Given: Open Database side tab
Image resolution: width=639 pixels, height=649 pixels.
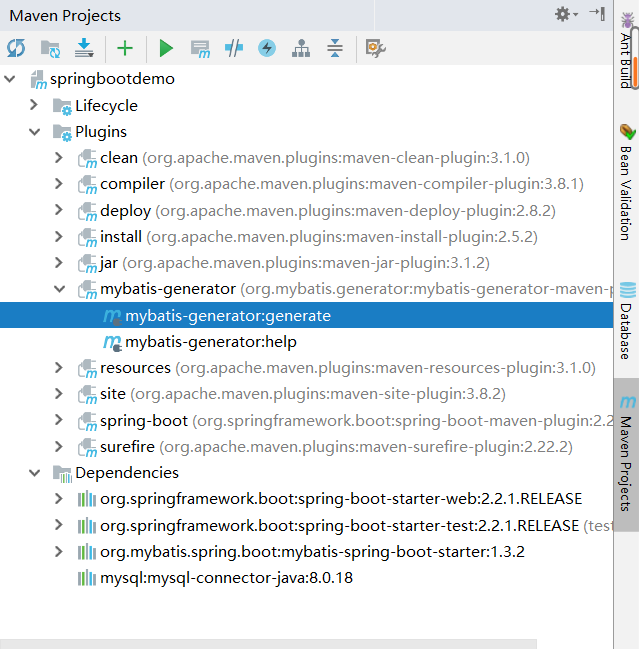Looking at the screenshot, I should tap(627, 321).
